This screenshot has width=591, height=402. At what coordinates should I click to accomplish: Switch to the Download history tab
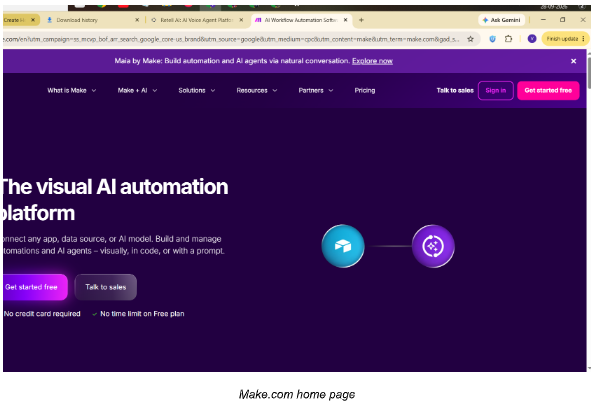92,20
